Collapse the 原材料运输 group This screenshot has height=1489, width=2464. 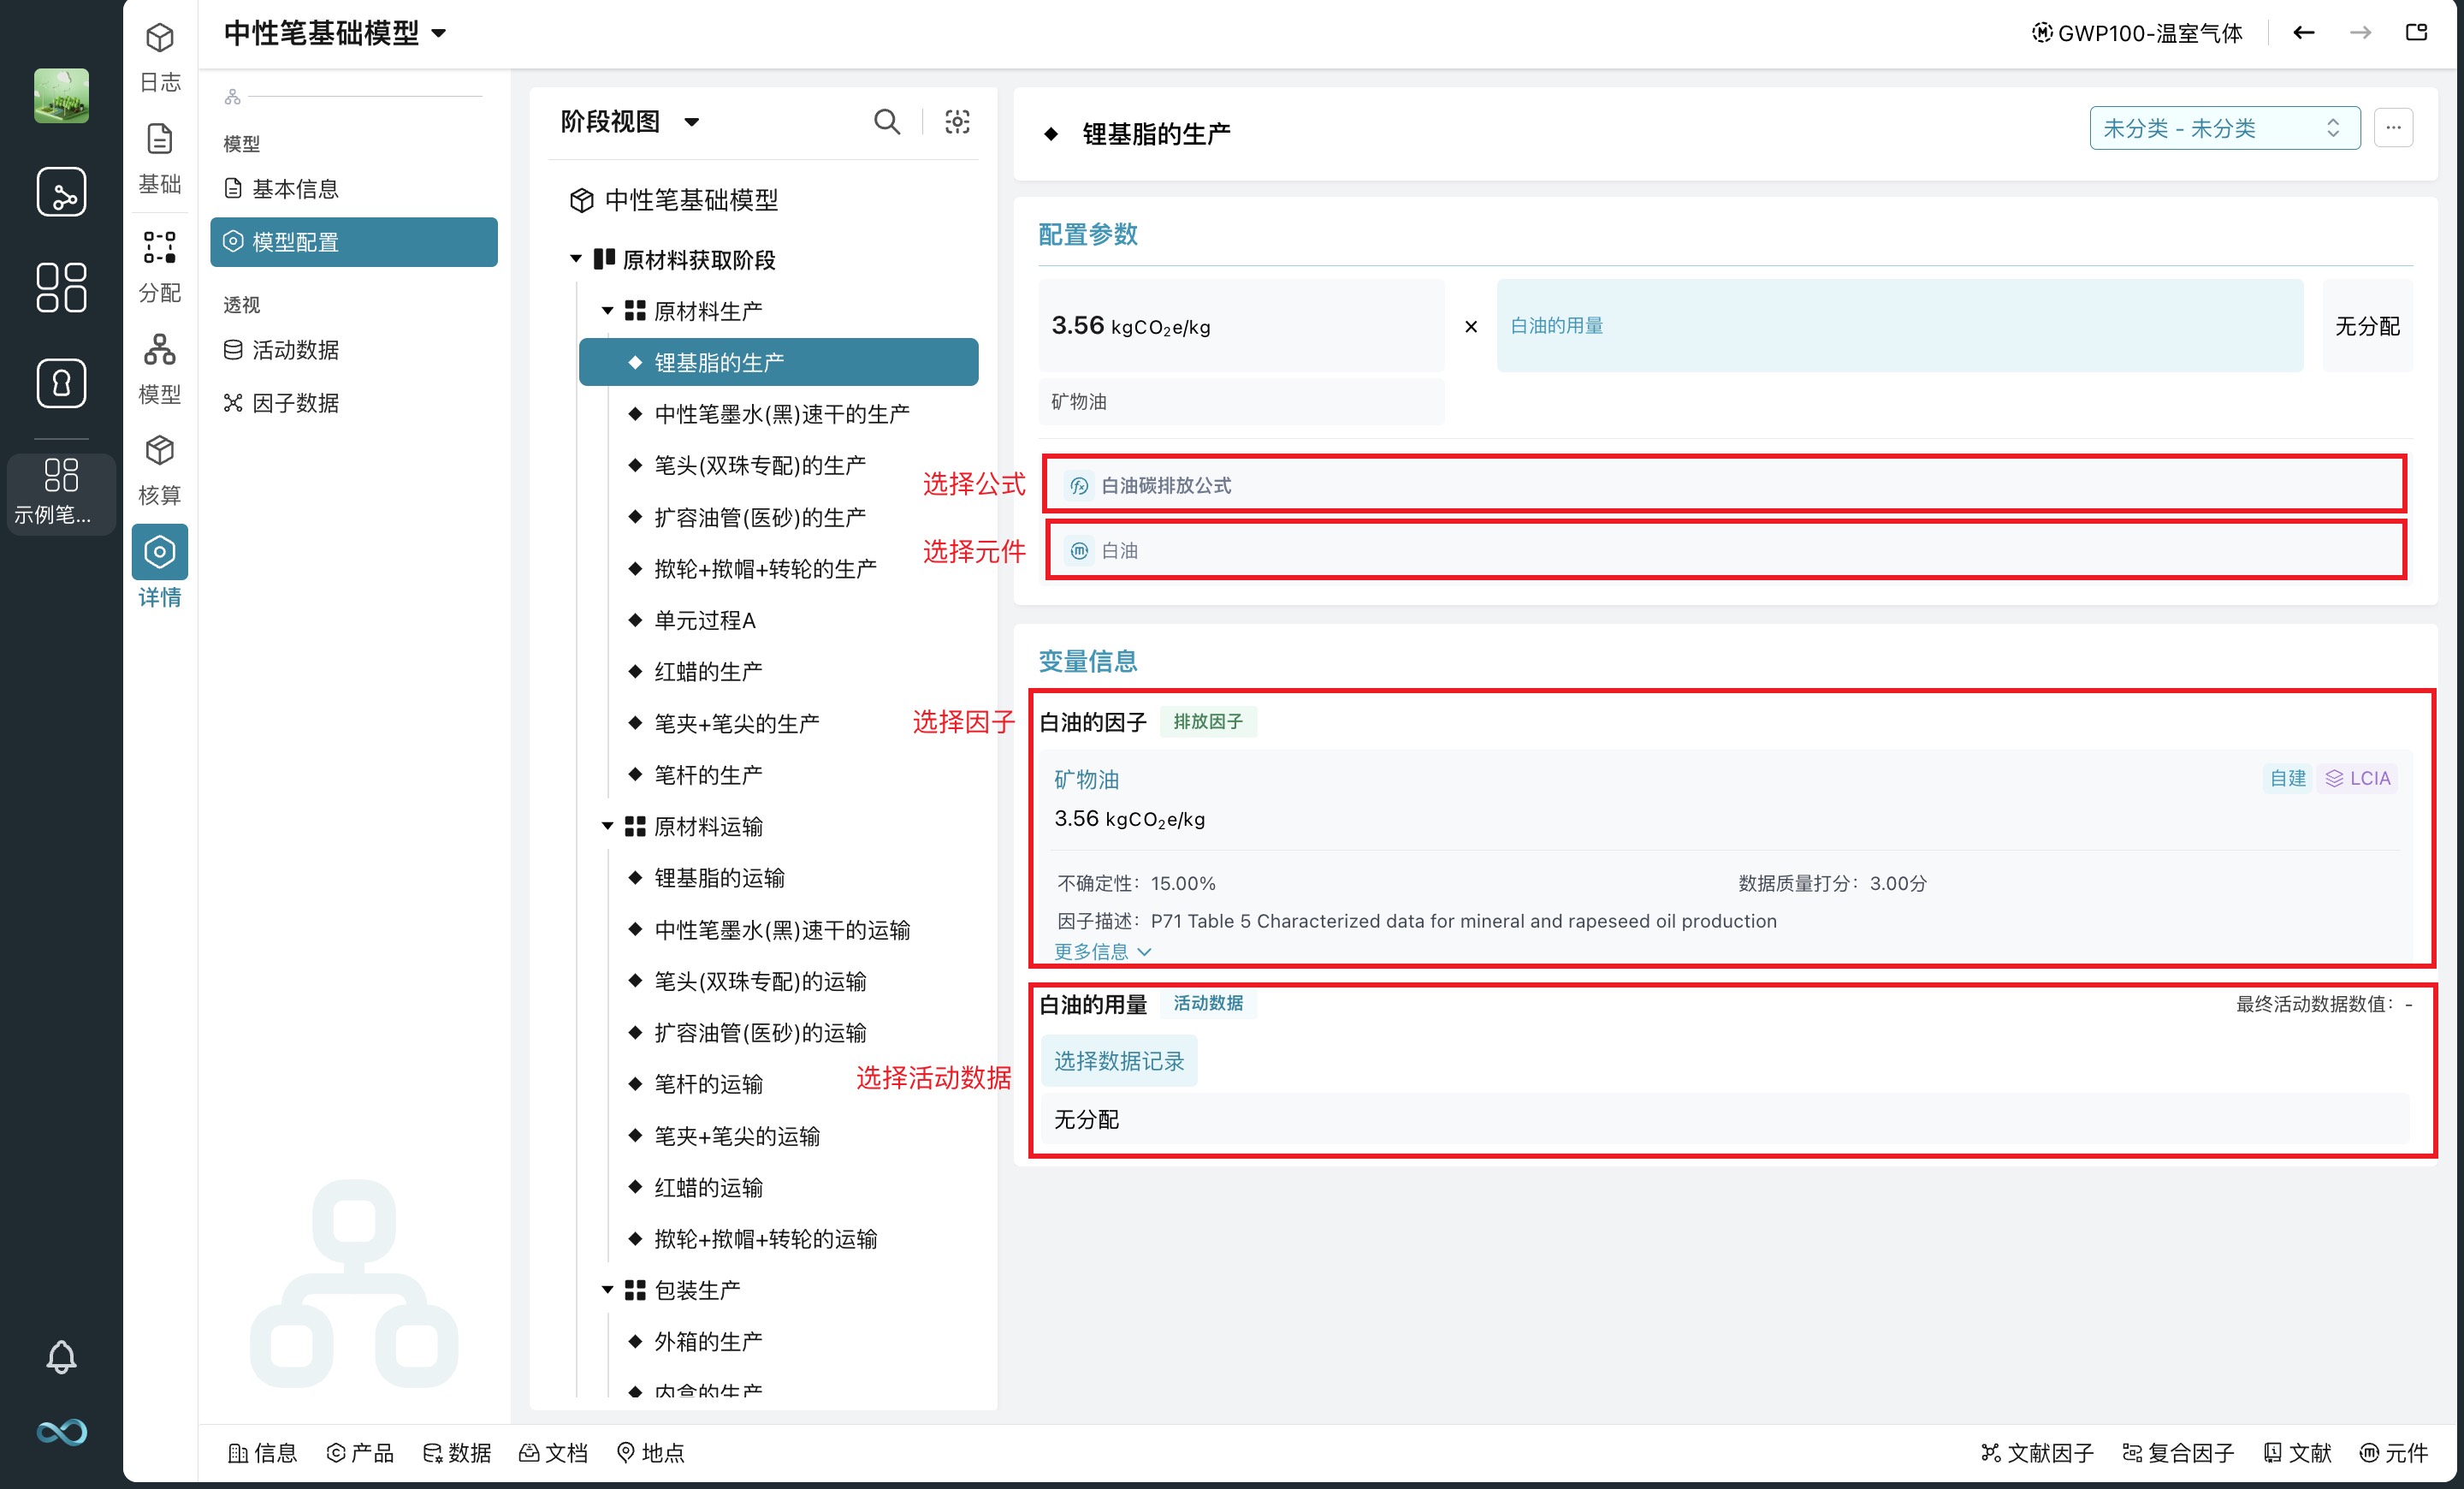coord(607,826)
